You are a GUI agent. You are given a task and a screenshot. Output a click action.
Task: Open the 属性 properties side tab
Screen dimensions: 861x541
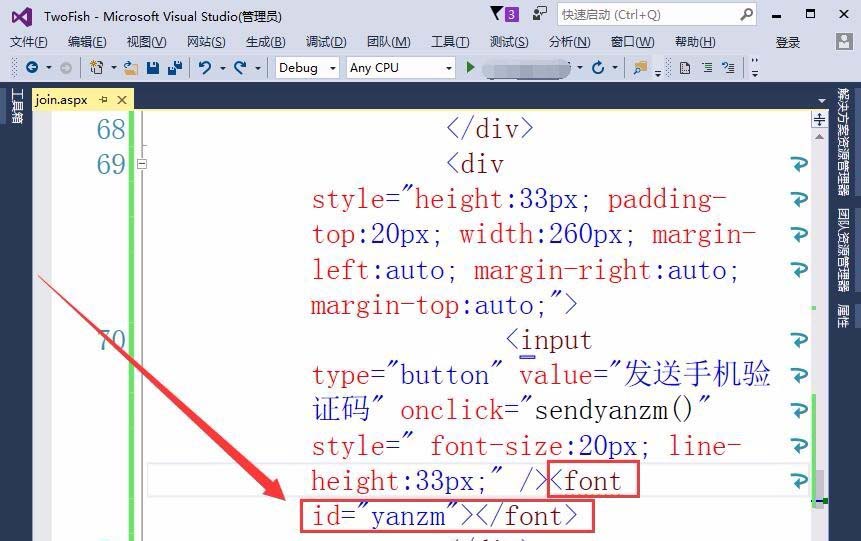click(x=843, y=316)
